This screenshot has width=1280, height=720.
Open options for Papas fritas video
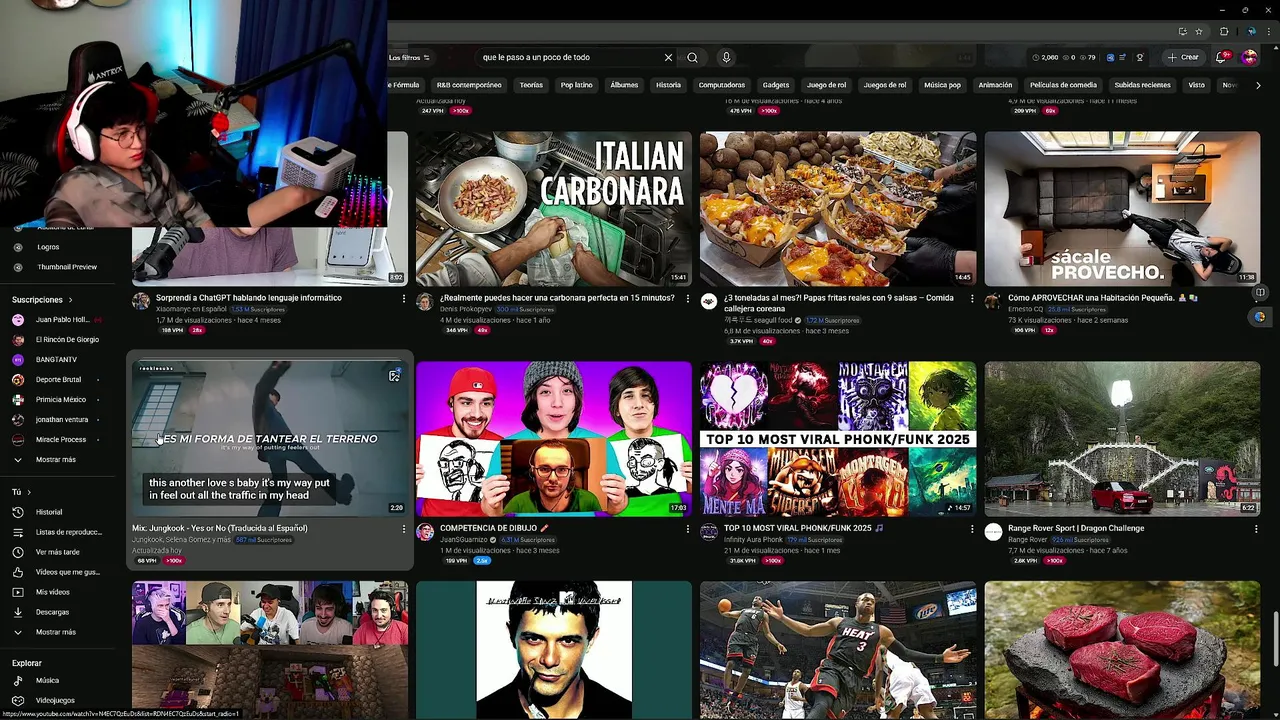pyautogui.click(x=972, y=298)
